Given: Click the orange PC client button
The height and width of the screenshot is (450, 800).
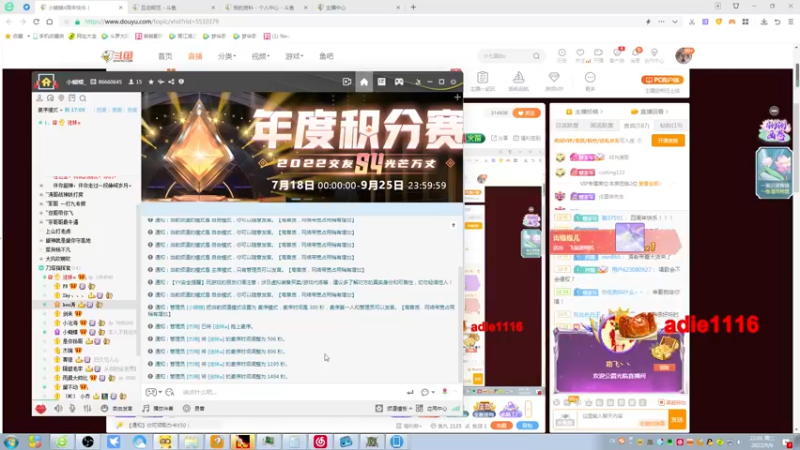Looking at the screenshot, I should tap(662, 80).
